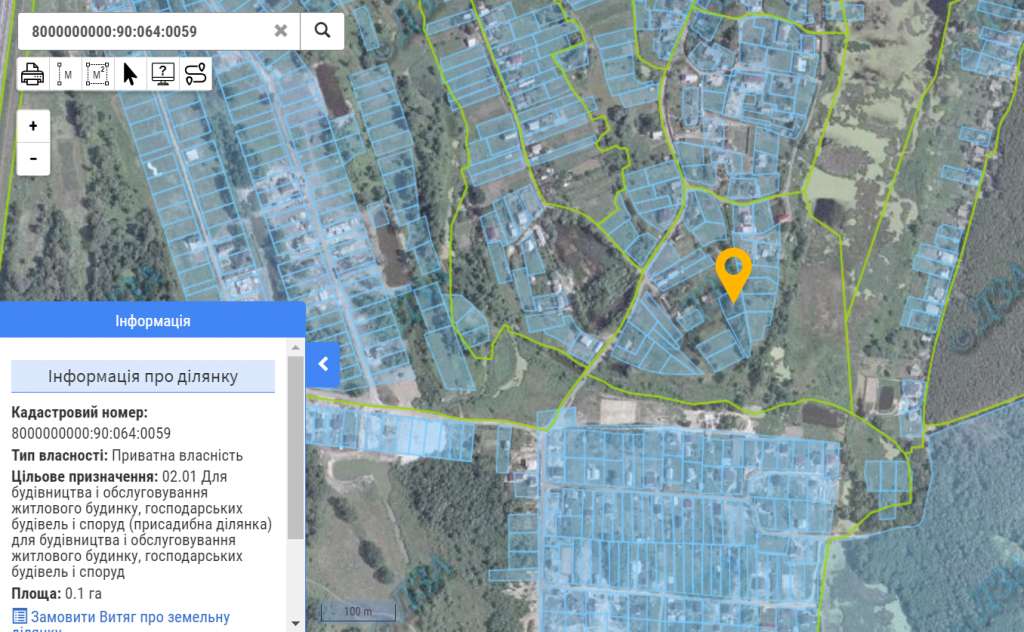Click the Інформація panel header tab

pyautogui.click(x=152, y=321)
